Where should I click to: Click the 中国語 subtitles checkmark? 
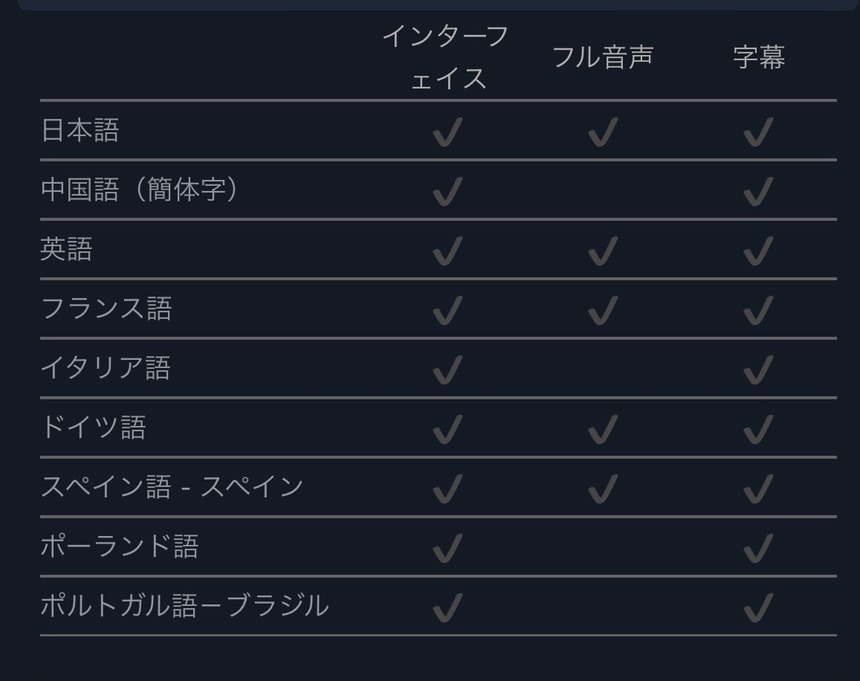(x=759, y=191)
